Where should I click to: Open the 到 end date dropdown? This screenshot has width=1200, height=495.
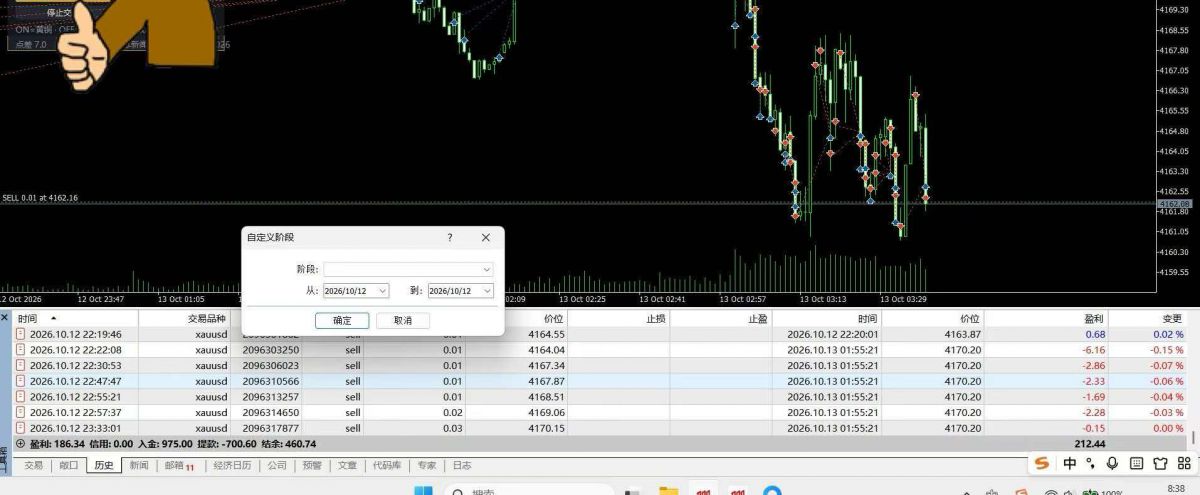[460, 291]
